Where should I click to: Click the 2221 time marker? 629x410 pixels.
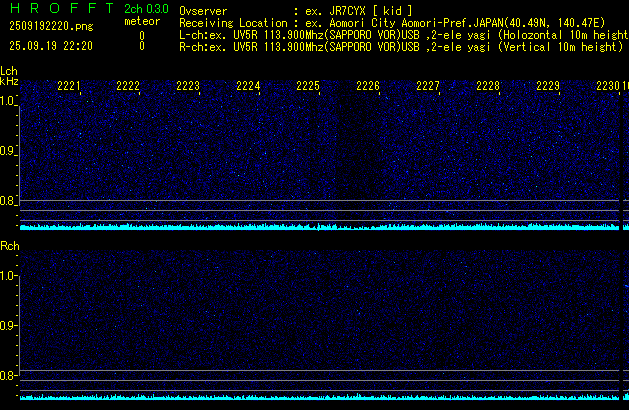[x=69, y=87]
